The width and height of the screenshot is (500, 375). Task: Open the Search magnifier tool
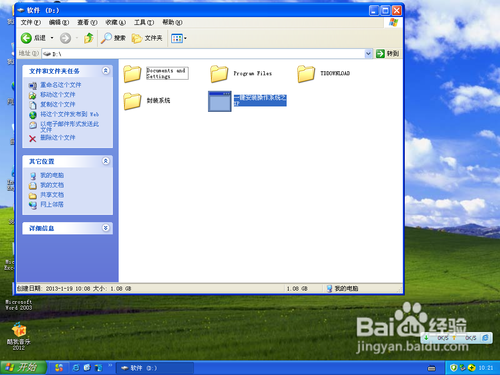pos(113,38)
